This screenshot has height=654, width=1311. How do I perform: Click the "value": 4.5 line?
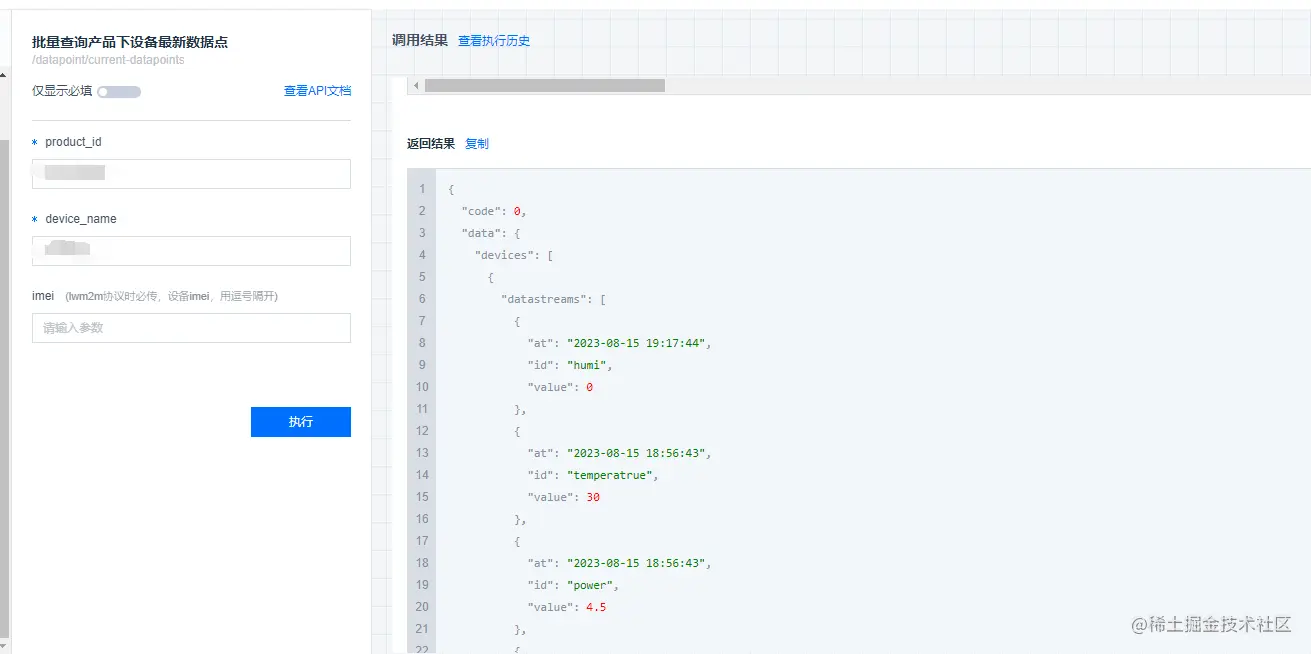coord(567,607)
